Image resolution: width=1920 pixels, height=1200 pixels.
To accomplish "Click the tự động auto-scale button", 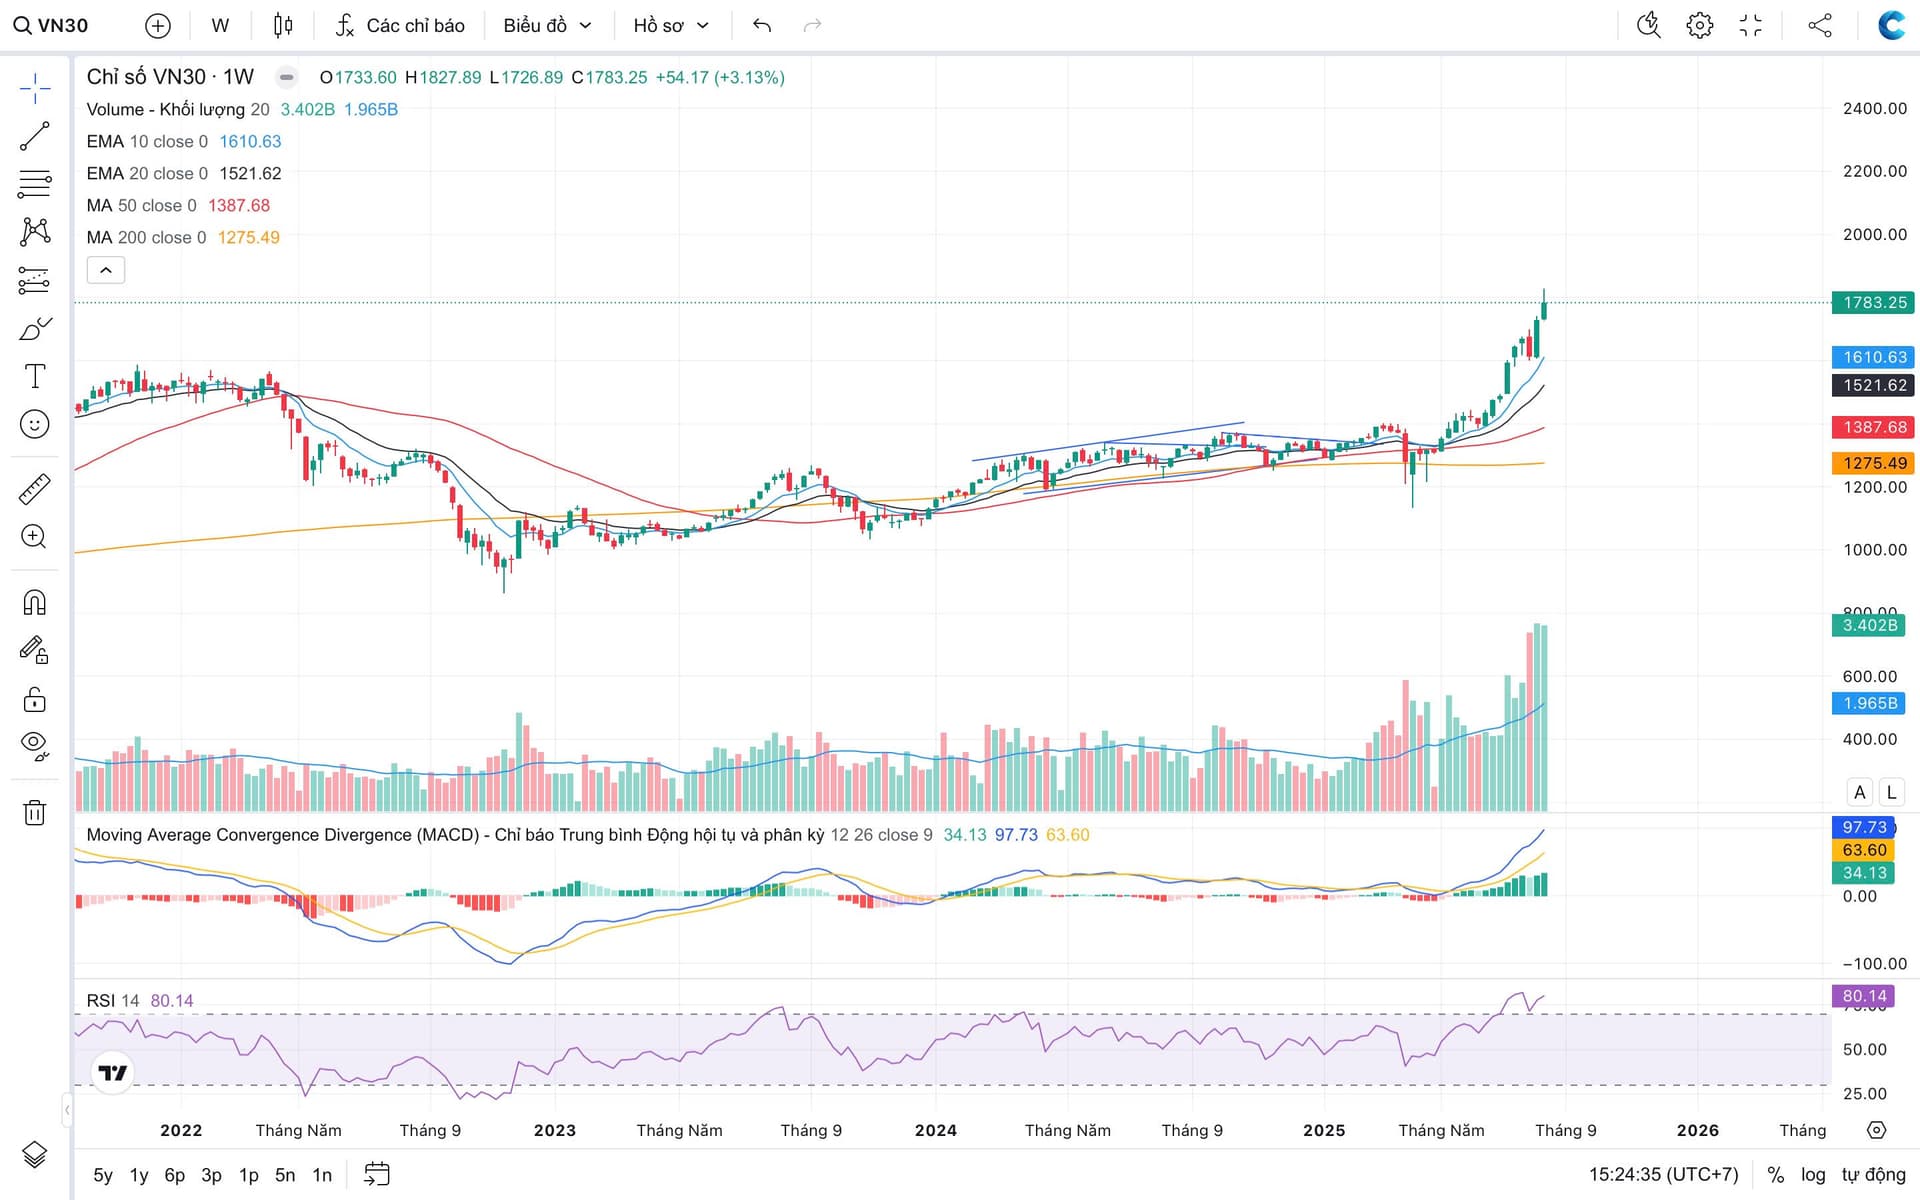I will 1873,1175.
